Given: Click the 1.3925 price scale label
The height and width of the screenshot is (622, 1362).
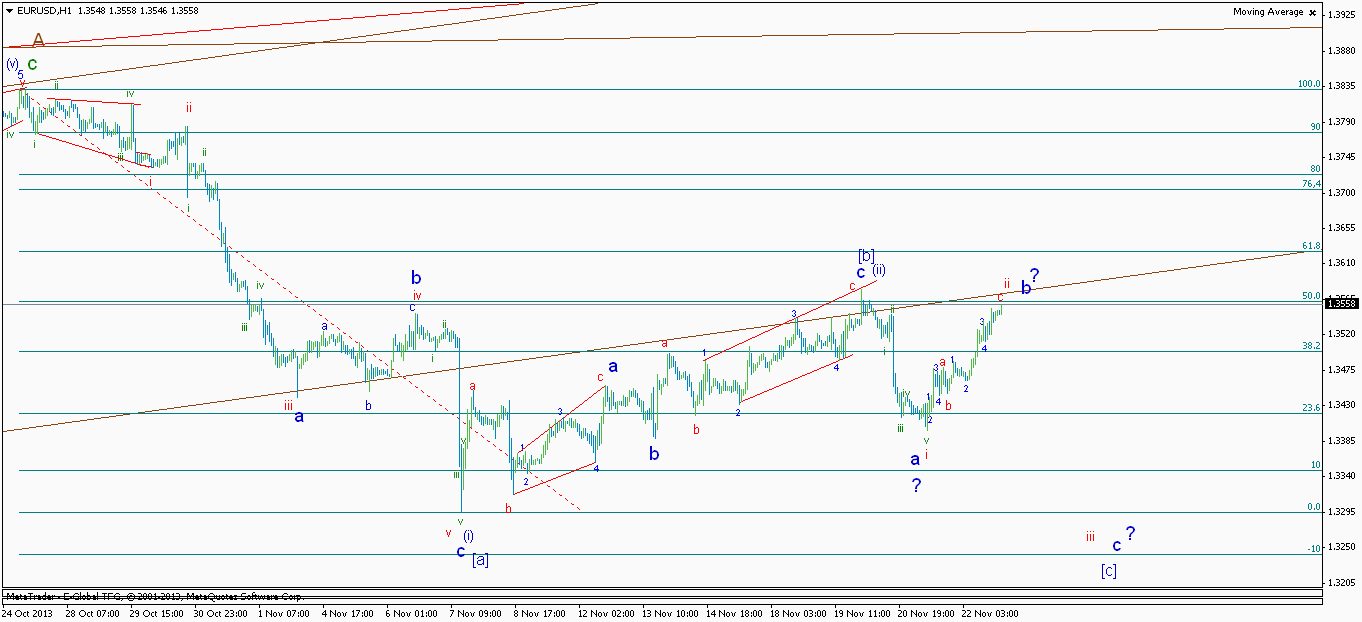Looking at the screenshot, I should click(x=1342, y=15).
